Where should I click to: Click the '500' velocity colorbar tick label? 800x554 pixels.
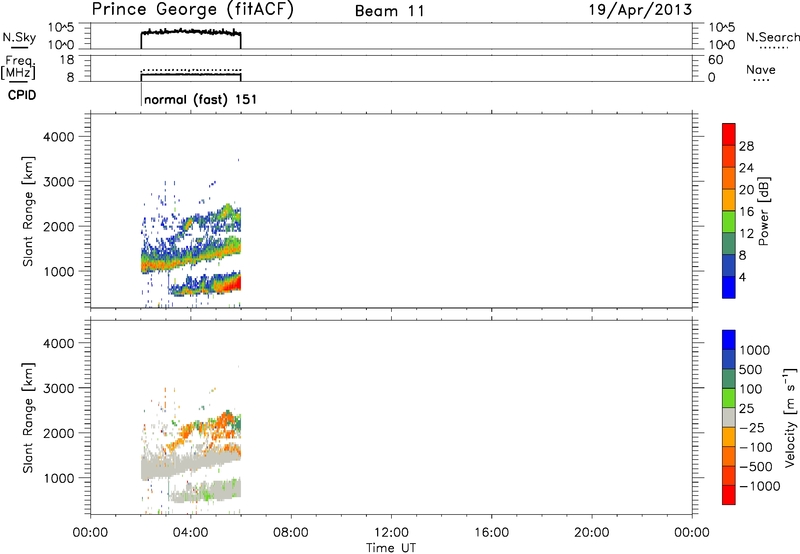point(750,370)
